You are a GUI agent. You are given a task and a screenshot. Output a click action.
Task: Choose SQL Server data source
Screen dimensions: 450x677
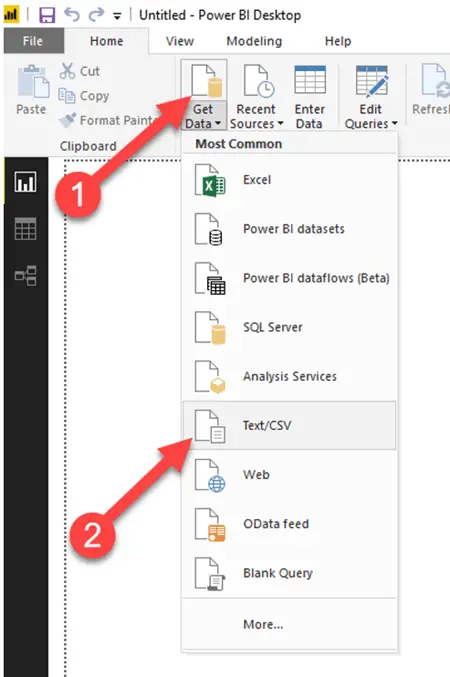288,327
